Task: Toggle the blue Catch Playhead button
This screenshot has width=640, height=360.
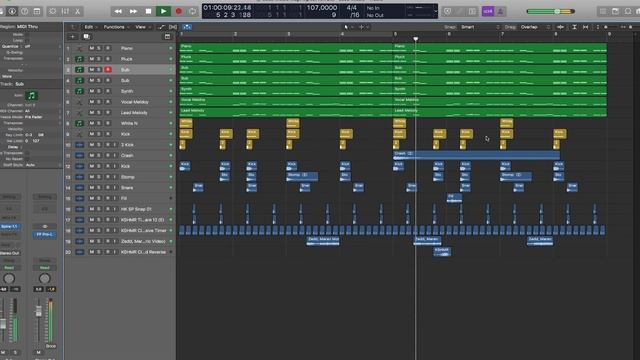Action: click(x=187, y=27)
